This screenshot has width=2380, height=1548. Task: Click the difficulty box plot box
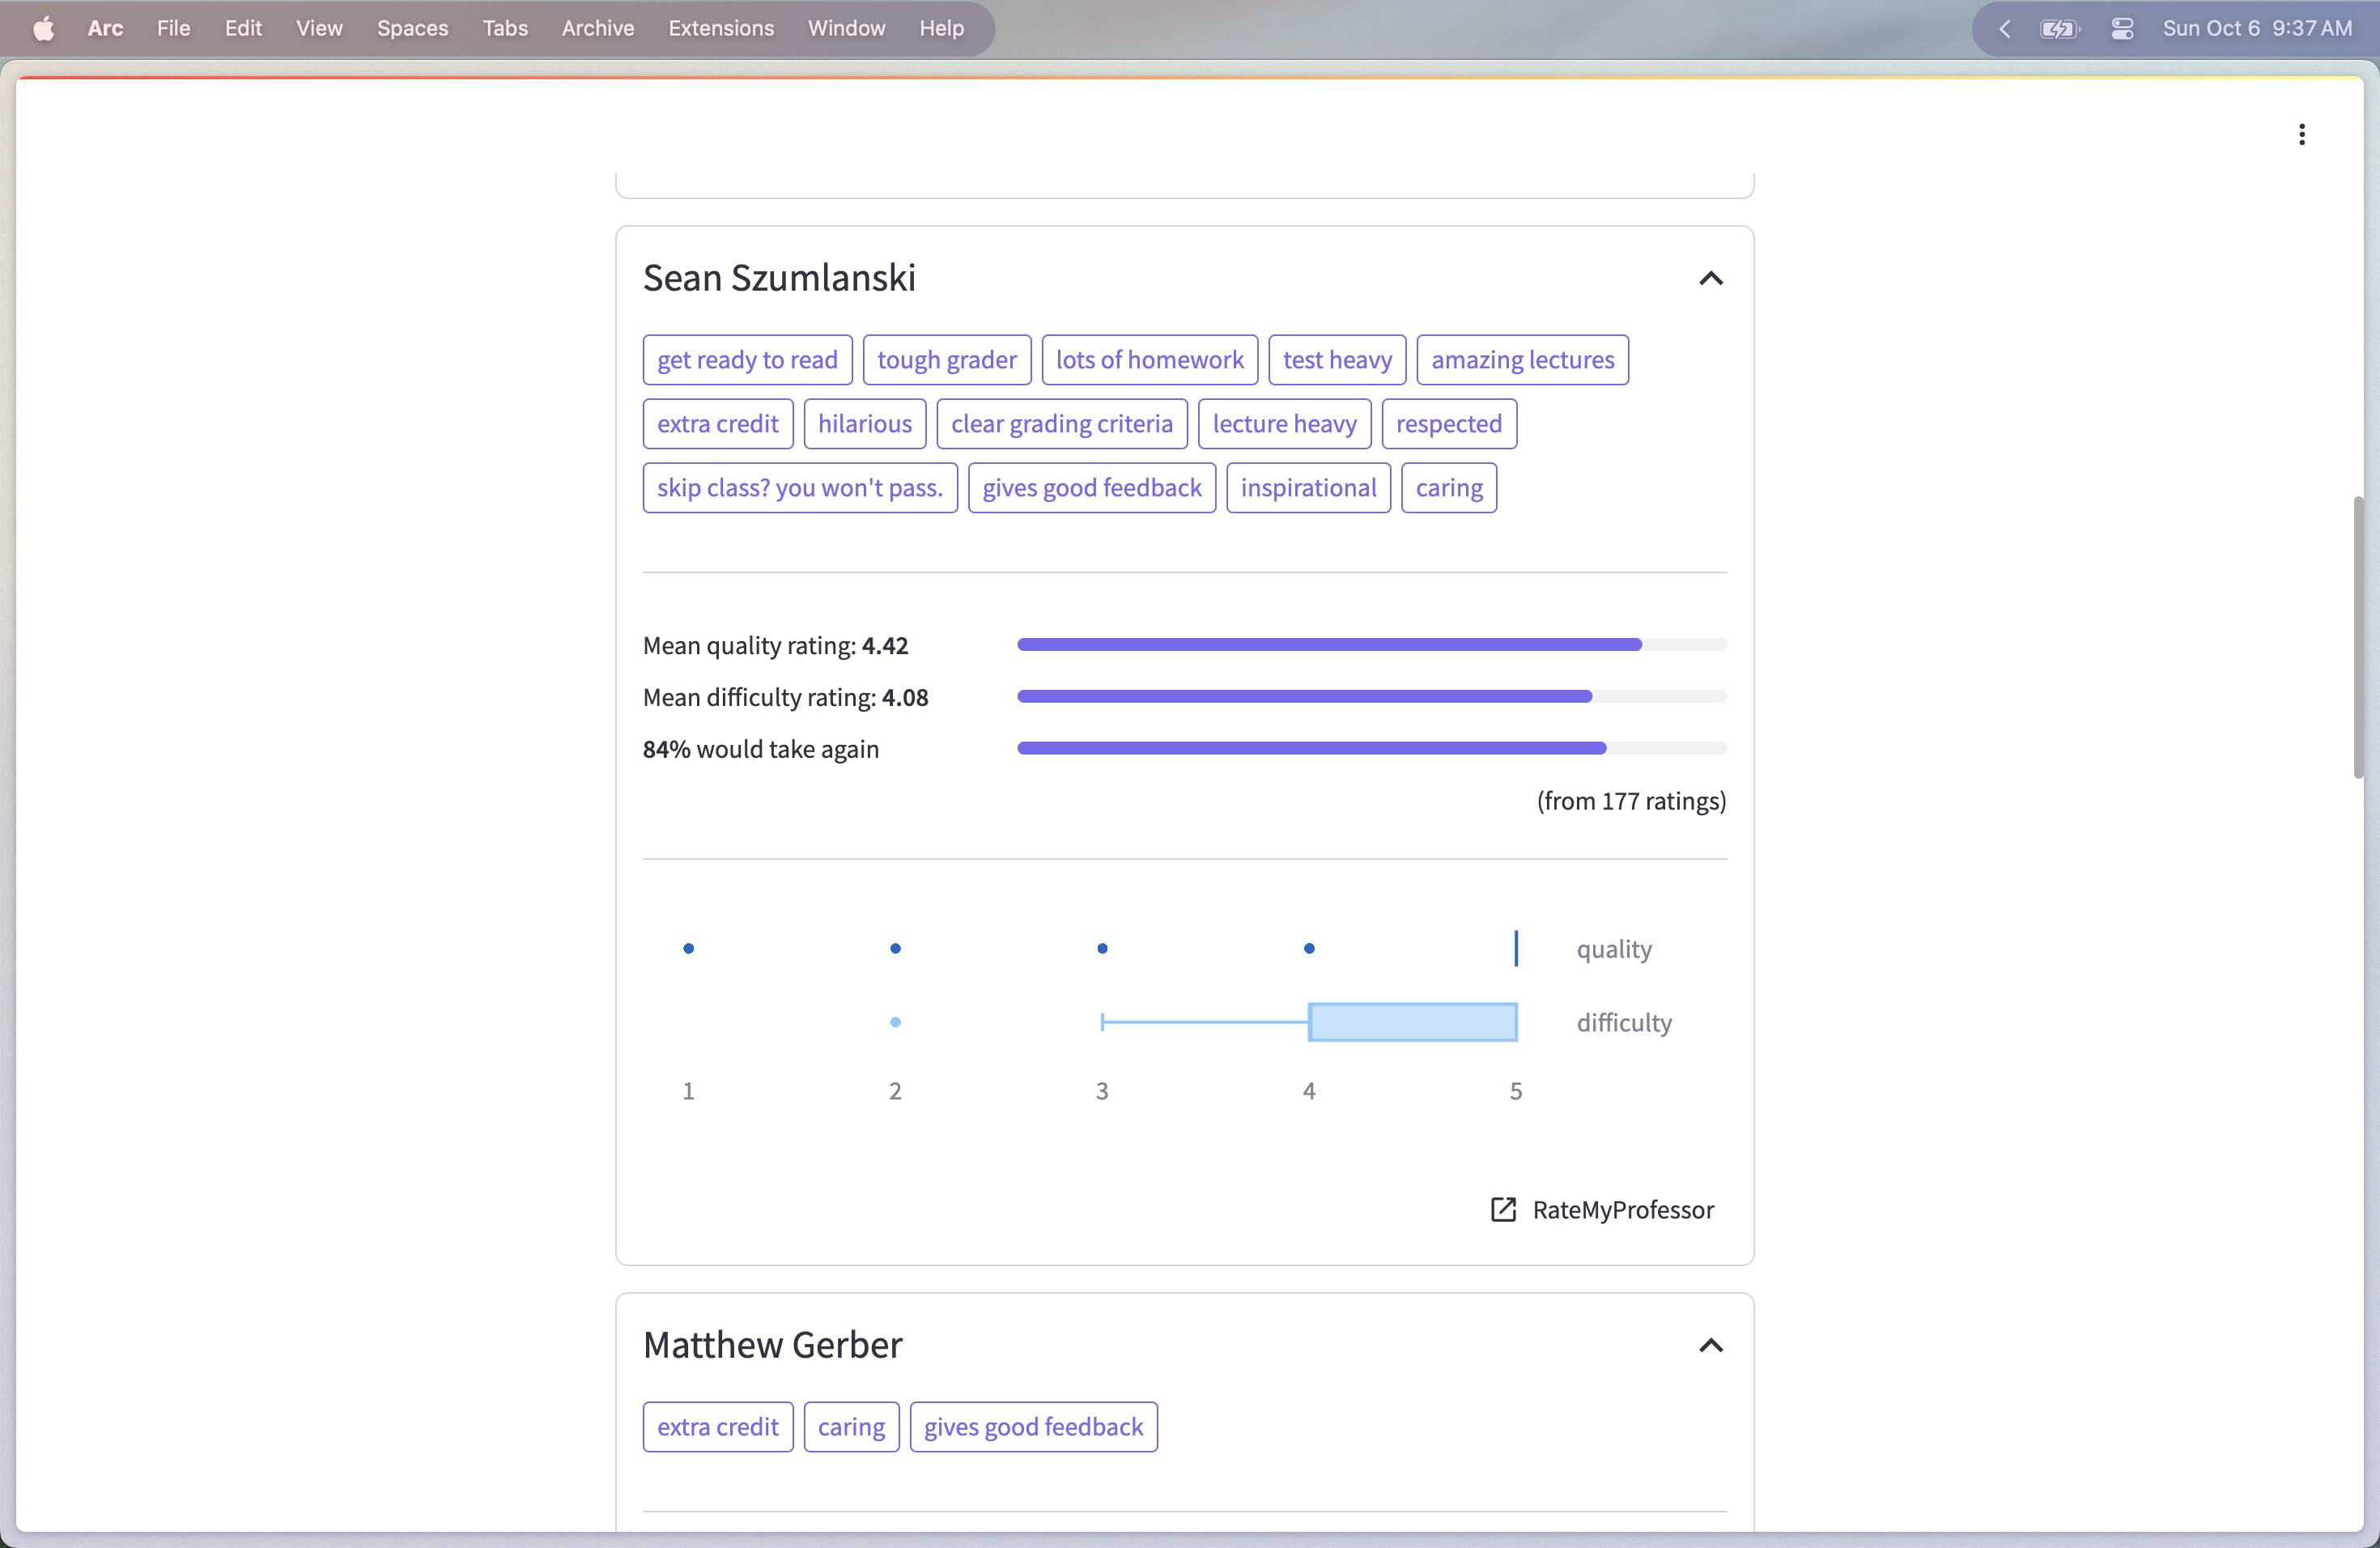[1412, 1022]
